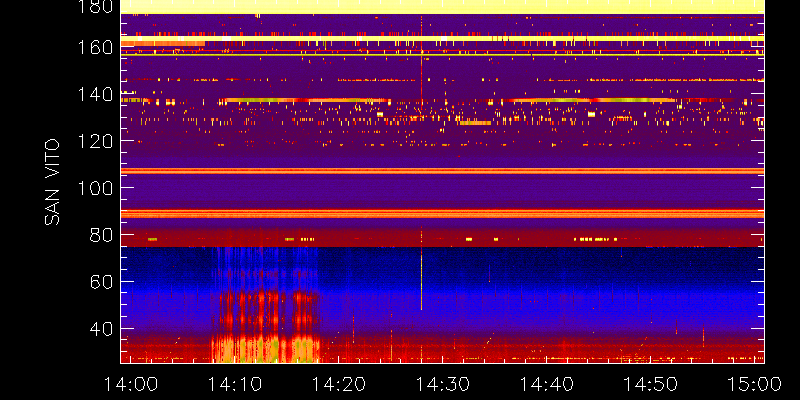Click the 15:00 time axis label

(755, 384)
